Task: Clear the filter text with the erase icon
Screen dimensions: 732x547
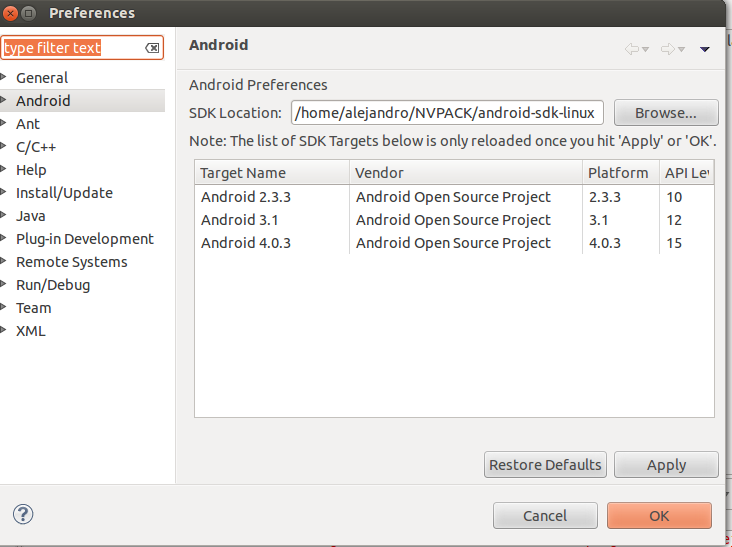Action: coord(152,48)
